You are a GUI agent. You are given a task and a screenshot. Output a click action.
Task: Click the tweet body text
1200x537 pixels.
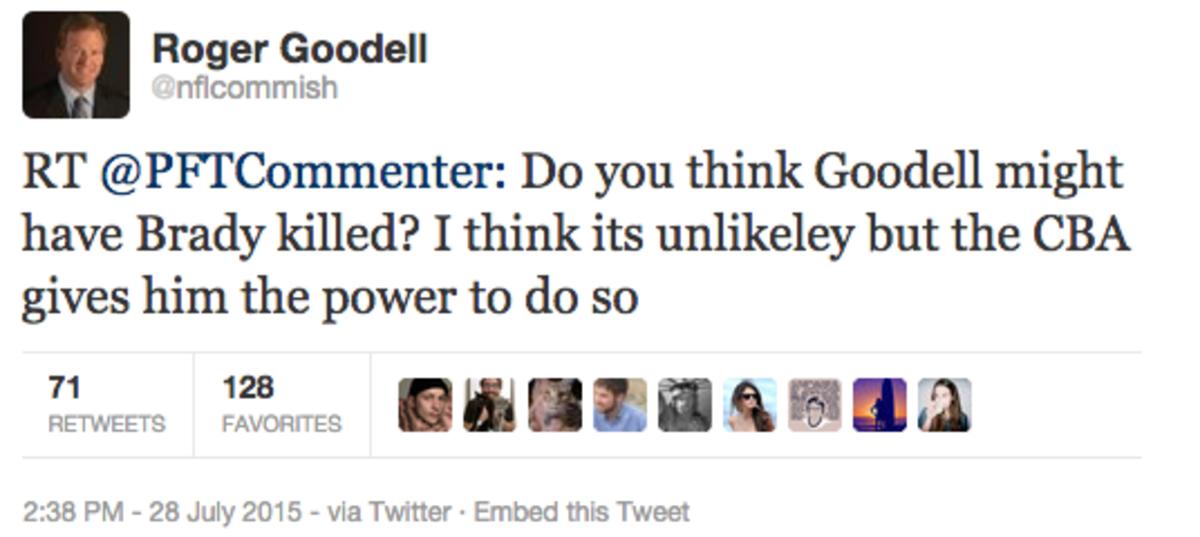(575, 236)
